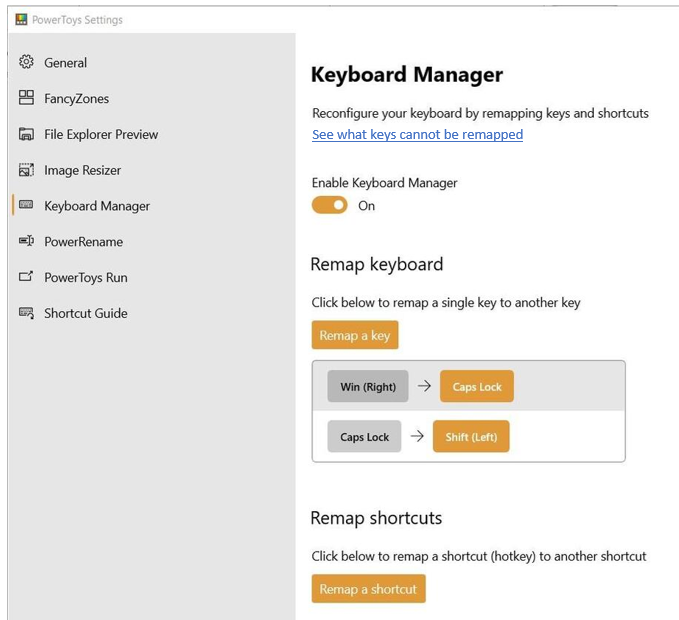Click the PowerToys Run icon
The width and height of the screenshot is (679, 620).
point(26,276)
